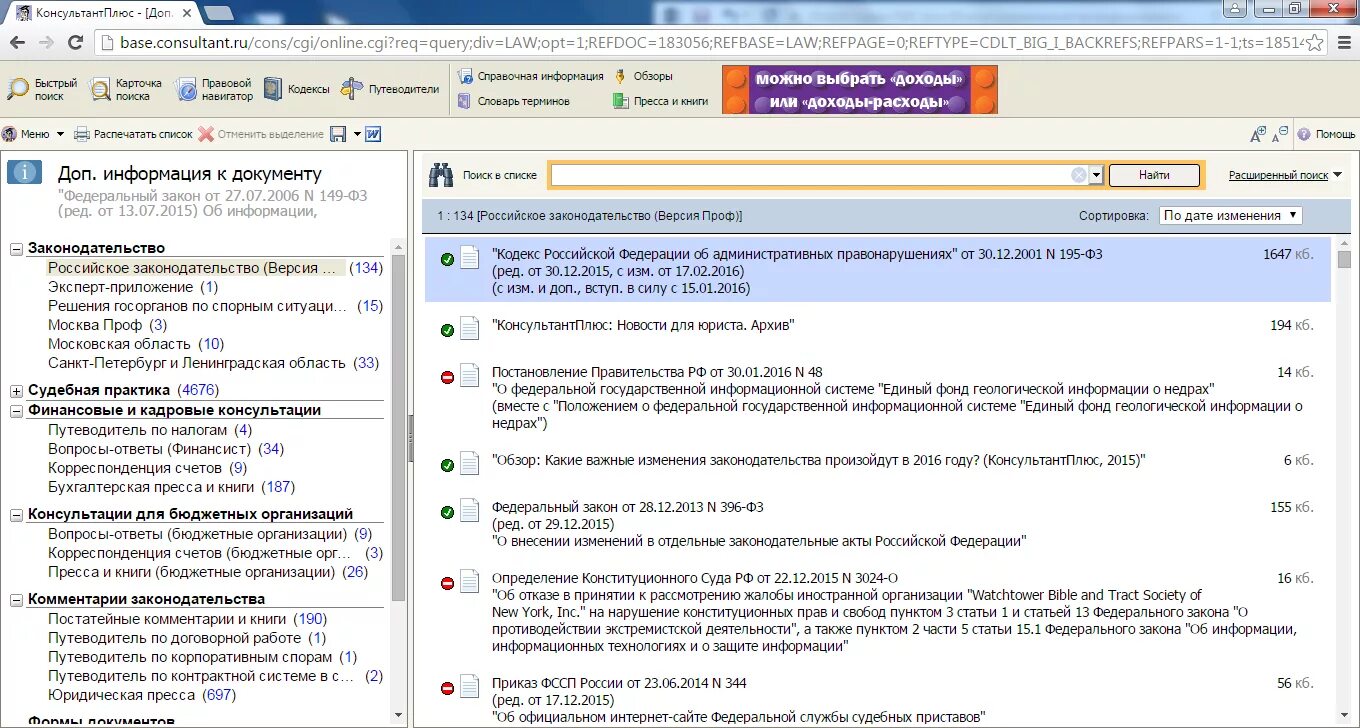Select Путеводитель по налогам (4)
Screen dimensions: 1360x728
[x=150, y=430]
